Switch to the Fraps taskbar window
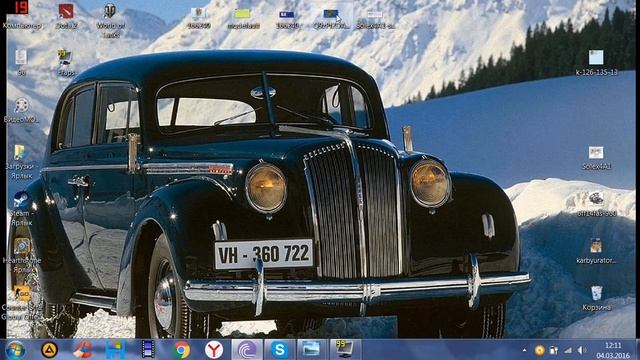The height and width of the screenshot is (360, 640). 345,350
